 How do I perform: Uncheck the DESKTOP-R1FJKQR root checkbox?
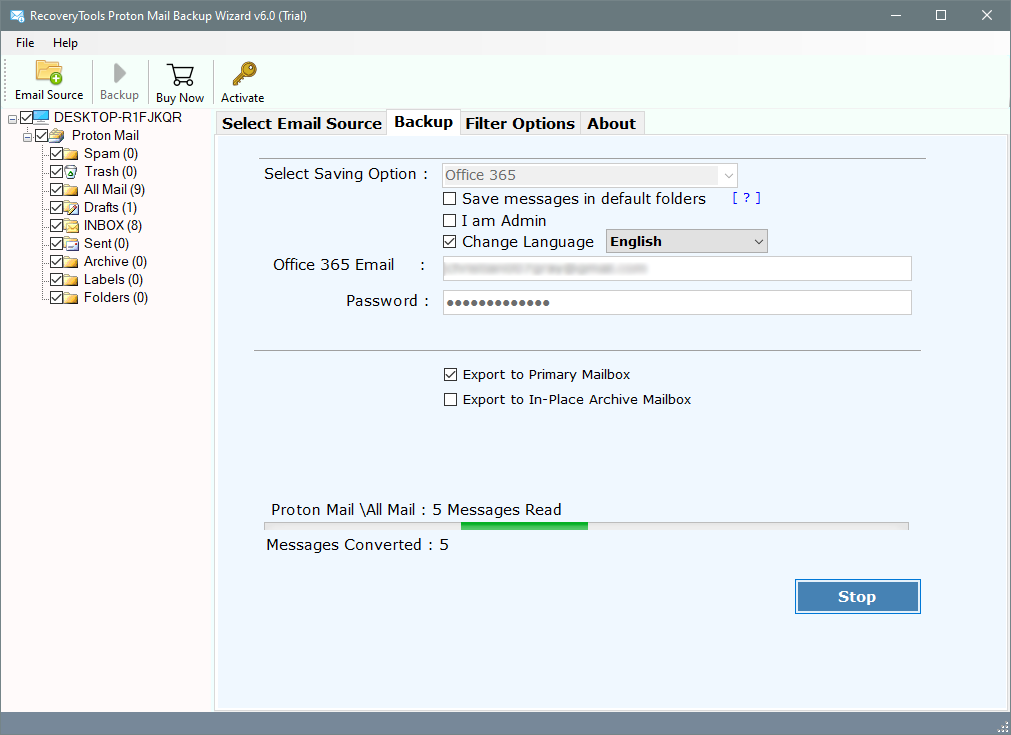point(26,117)
